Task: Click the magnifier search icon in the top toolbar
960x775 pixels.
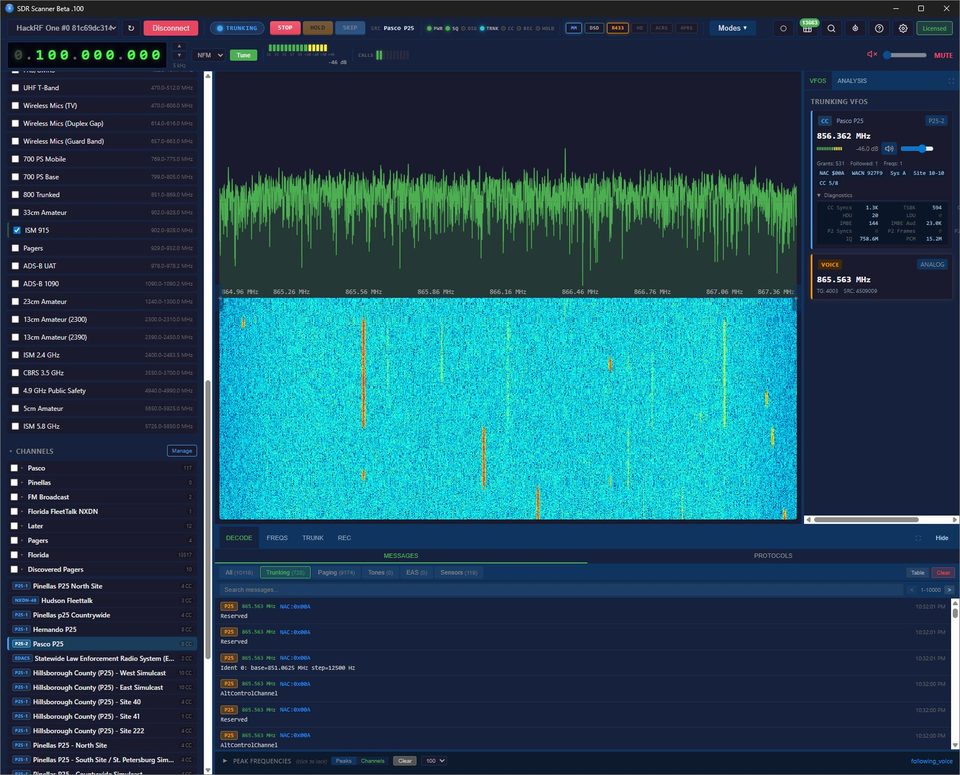Action: pyautogui.click(x=831, y=28)
